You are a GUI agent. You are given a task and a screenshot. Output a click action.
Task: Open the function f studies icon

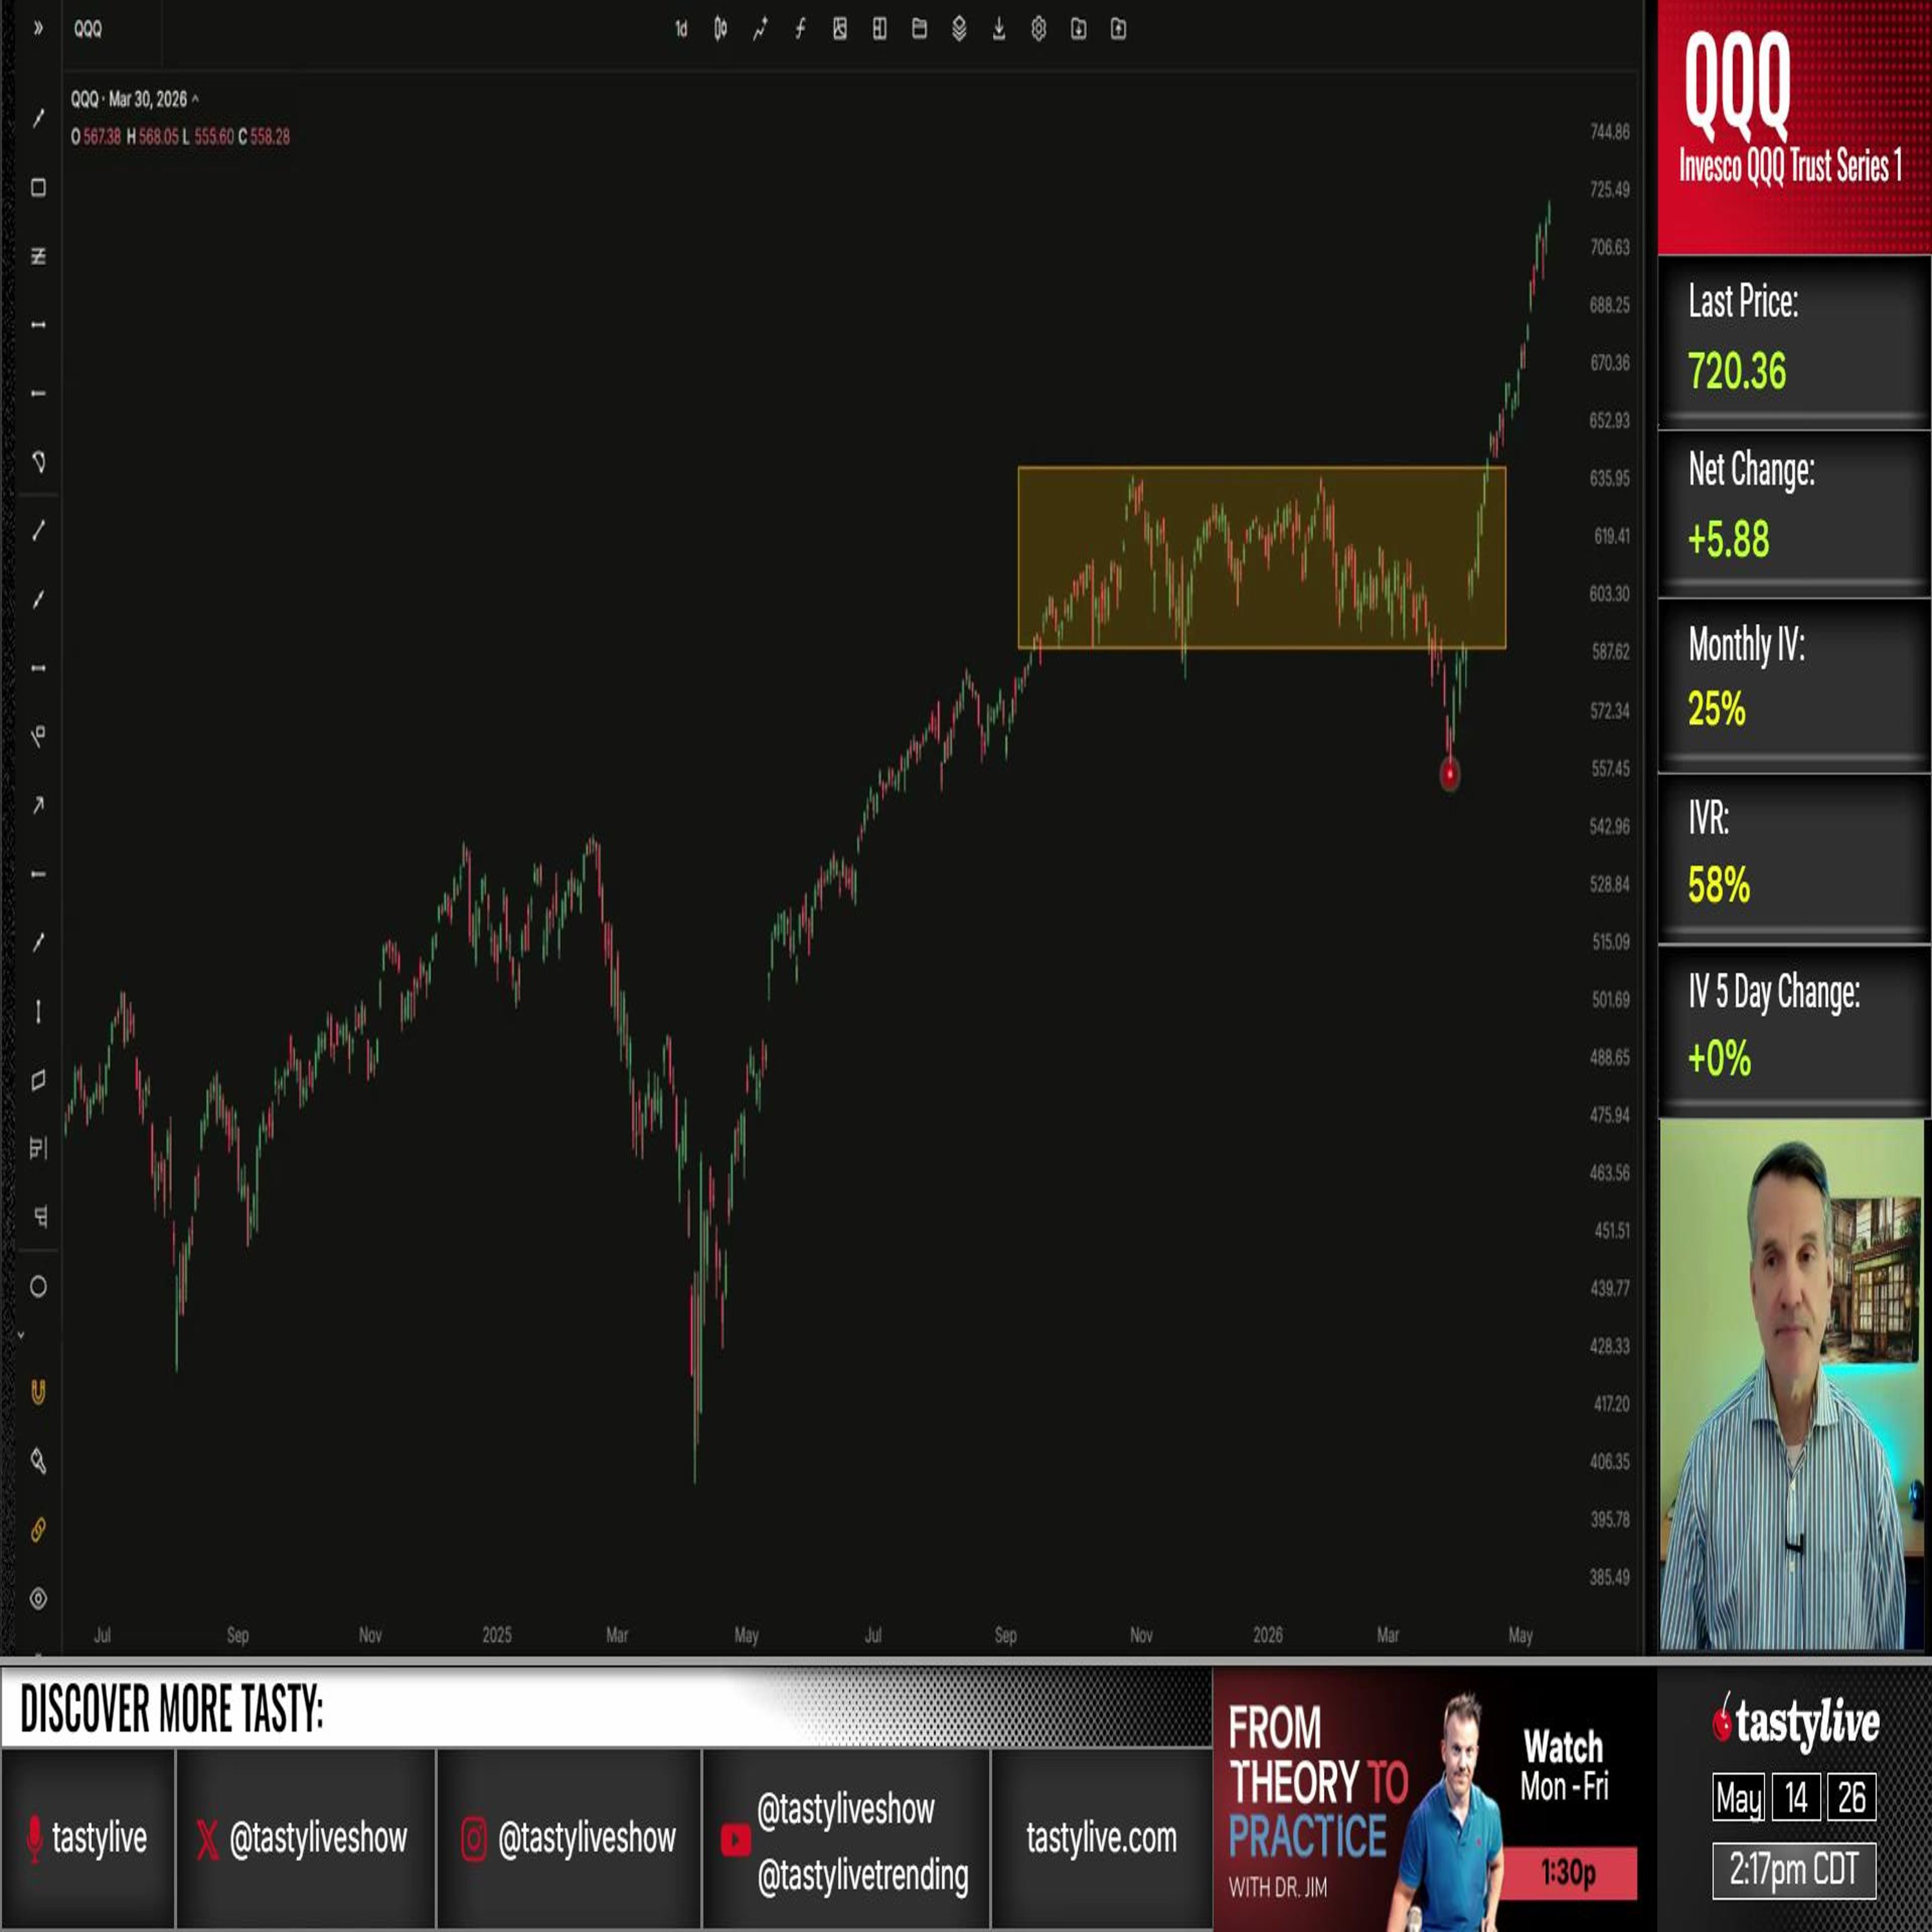pos(800,29)
